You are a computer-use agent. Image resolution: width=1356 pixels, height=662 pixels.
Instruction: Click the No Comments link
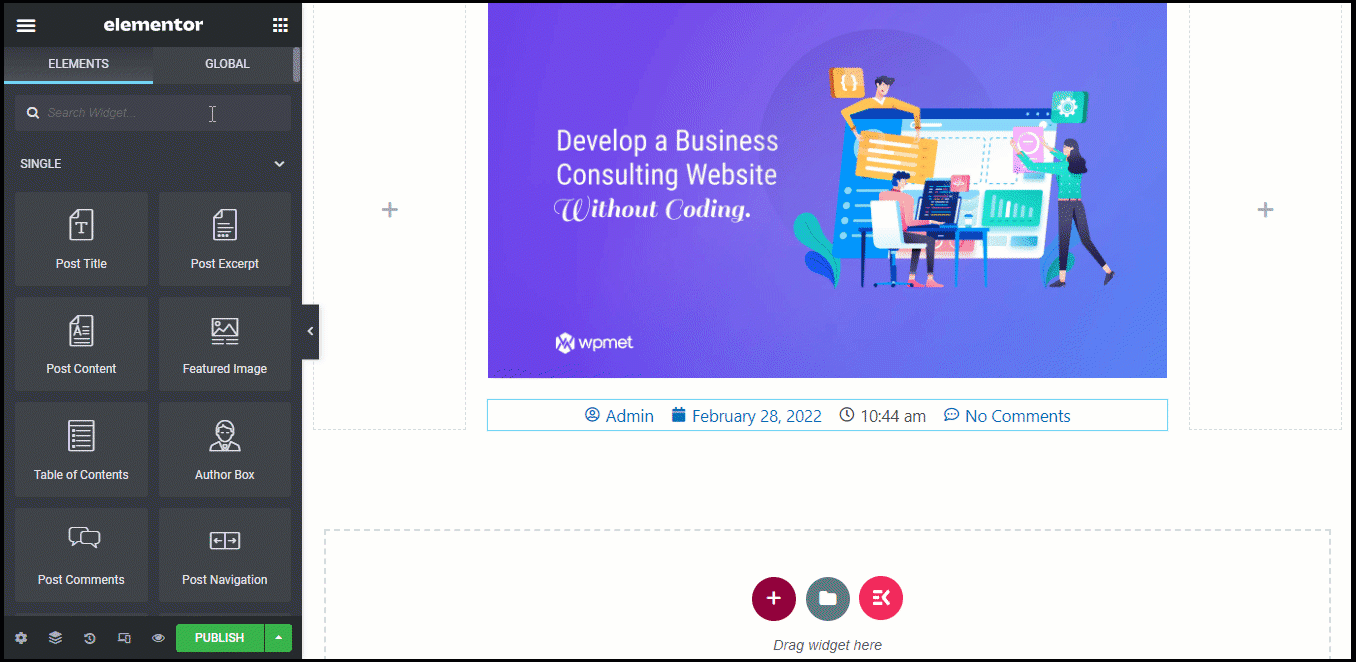(x=1007, y=416)
